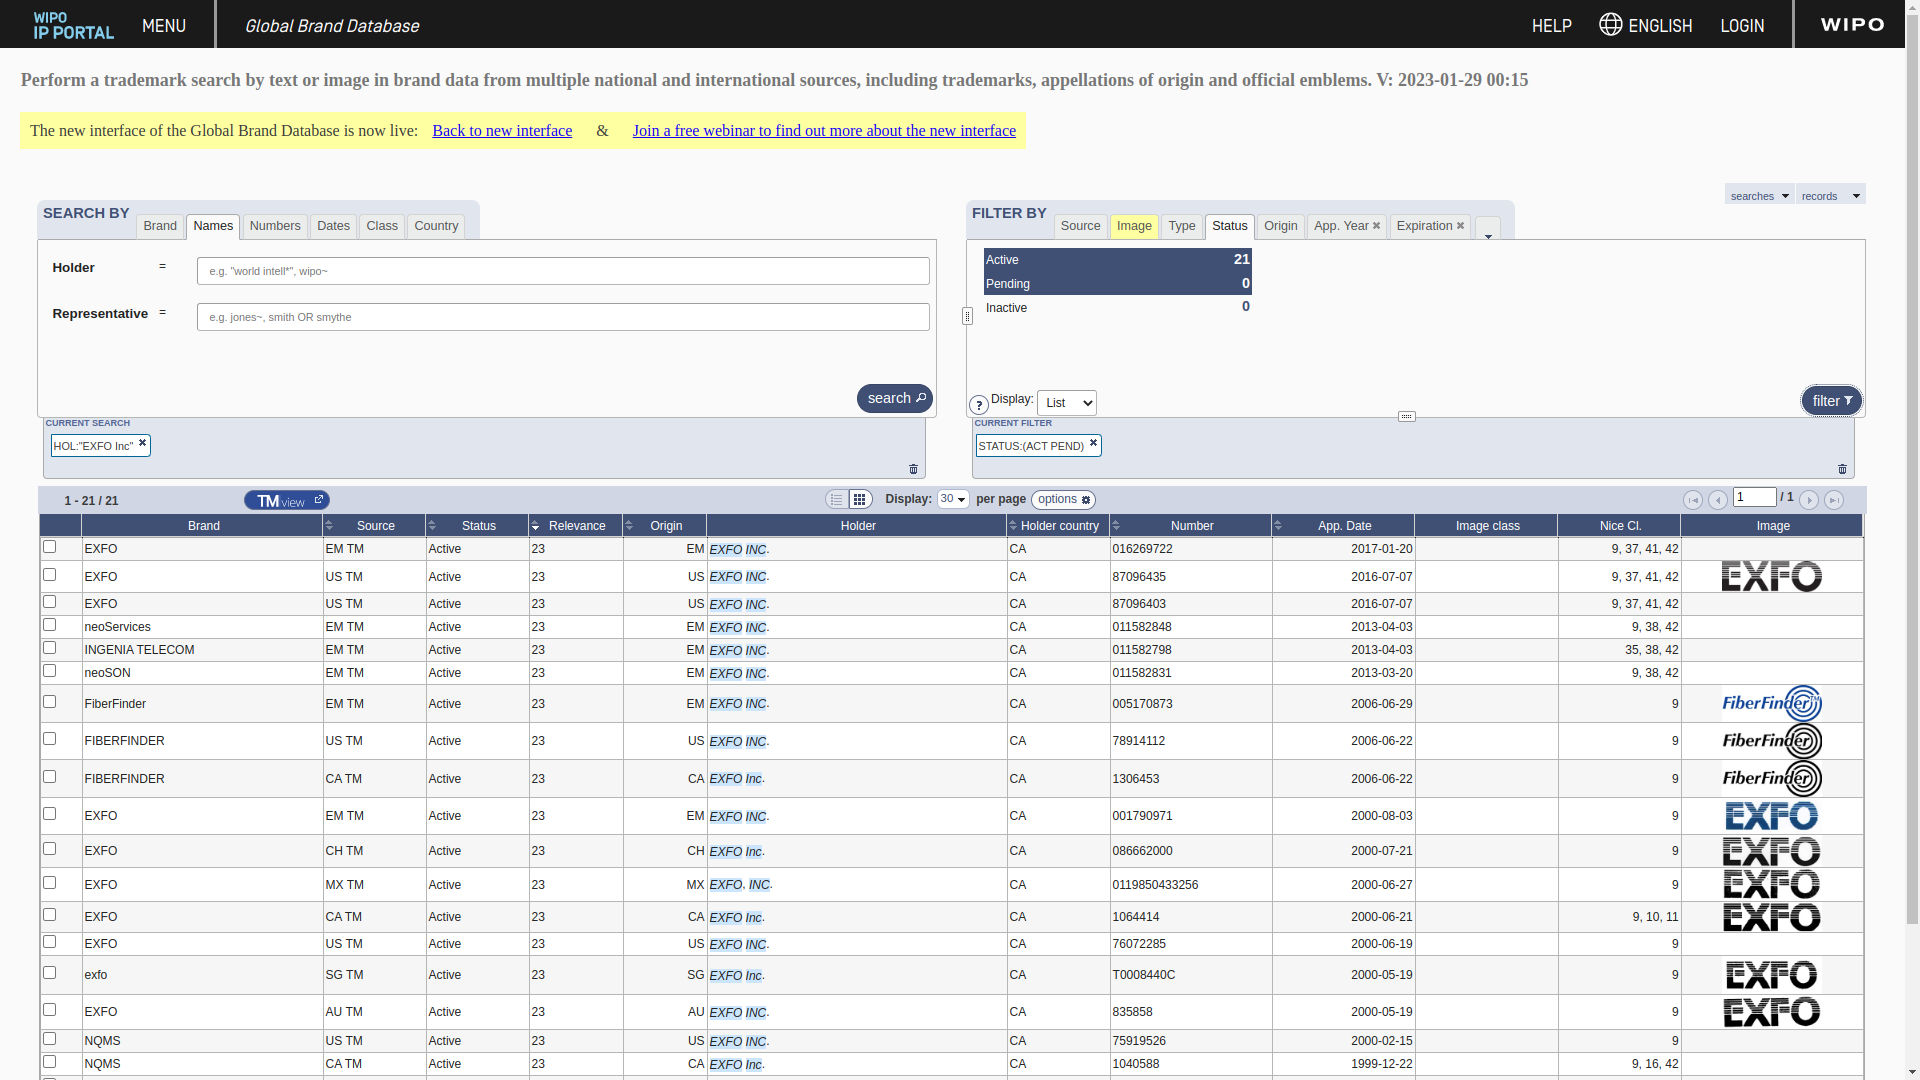The width and height of the screenshot is (1920, 1080).
Task: Sort by Origin column arrows
Action: [x=629, y=526]
